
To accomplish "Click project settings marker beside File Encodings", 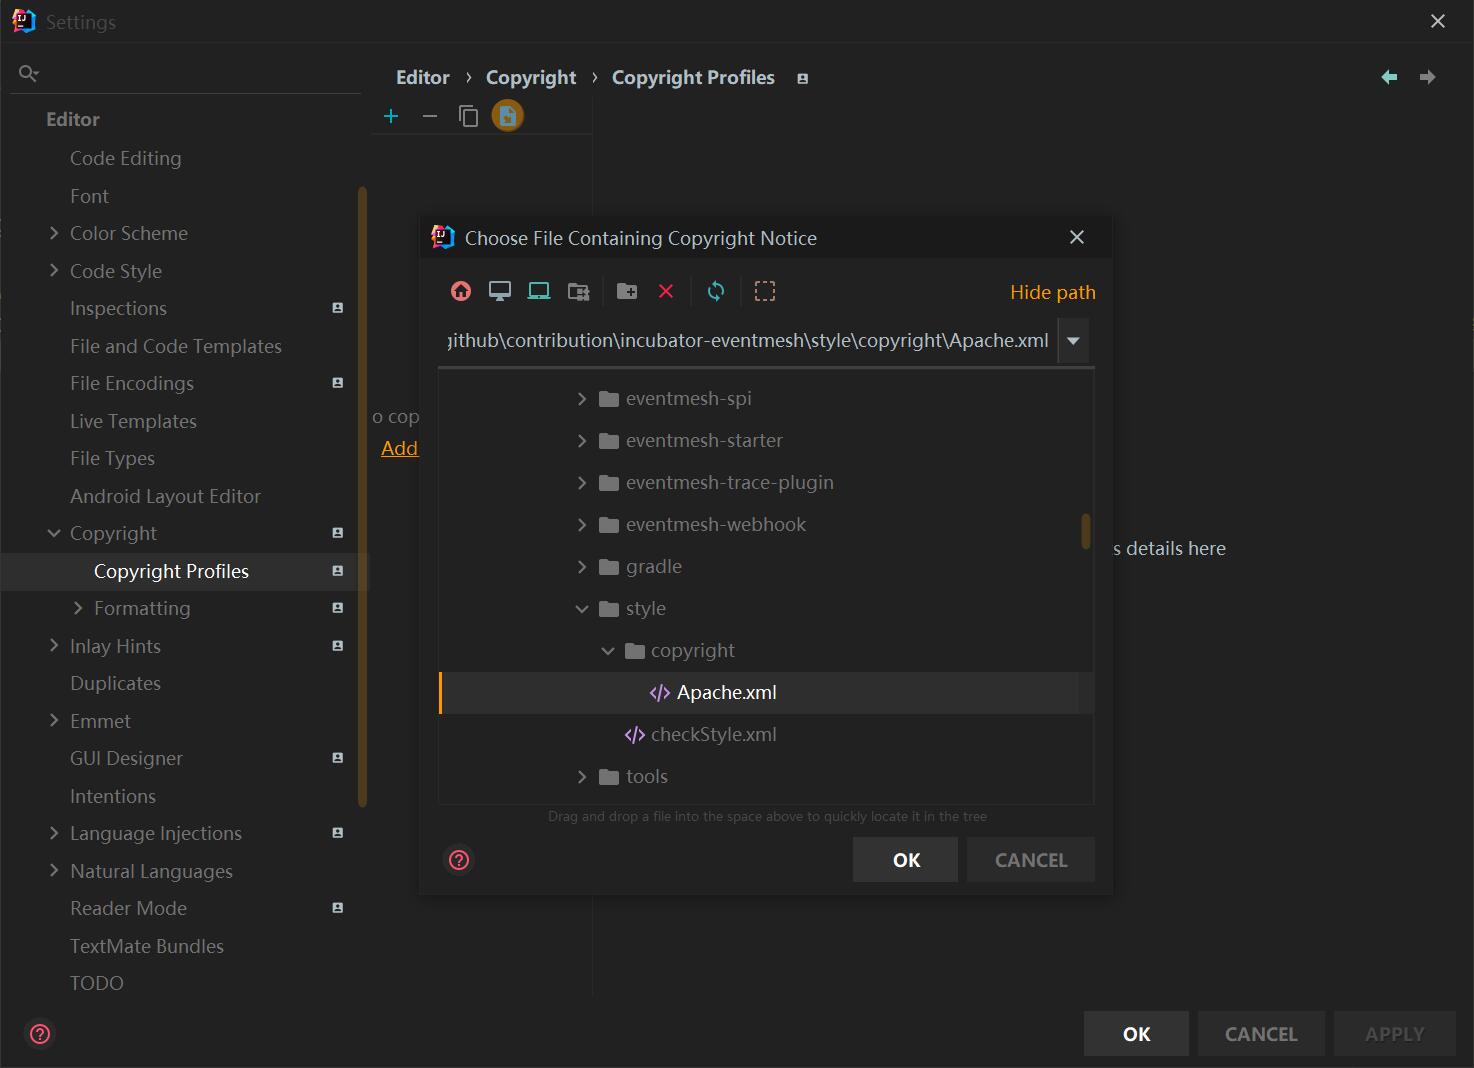I will pos(338,383).
